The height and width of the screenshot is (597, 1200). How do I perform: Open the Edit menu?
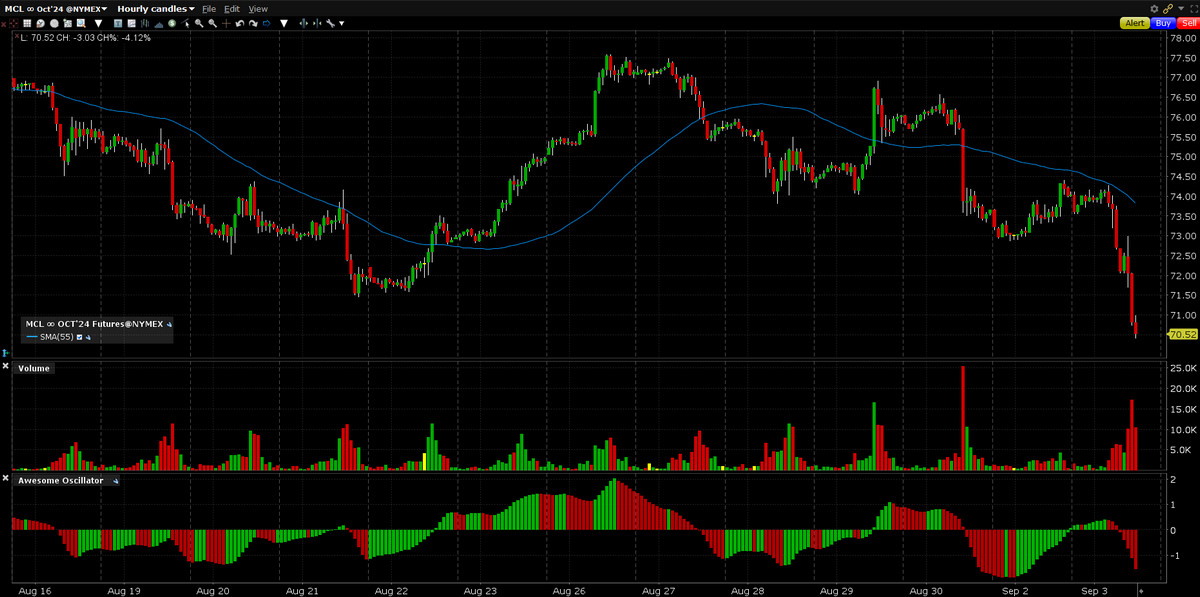click(x=232, y=8)
